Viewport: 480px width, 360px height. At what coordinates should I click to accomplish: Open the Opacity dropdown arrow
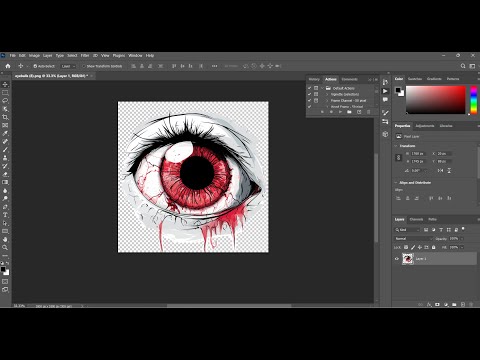tap(462, 239)
